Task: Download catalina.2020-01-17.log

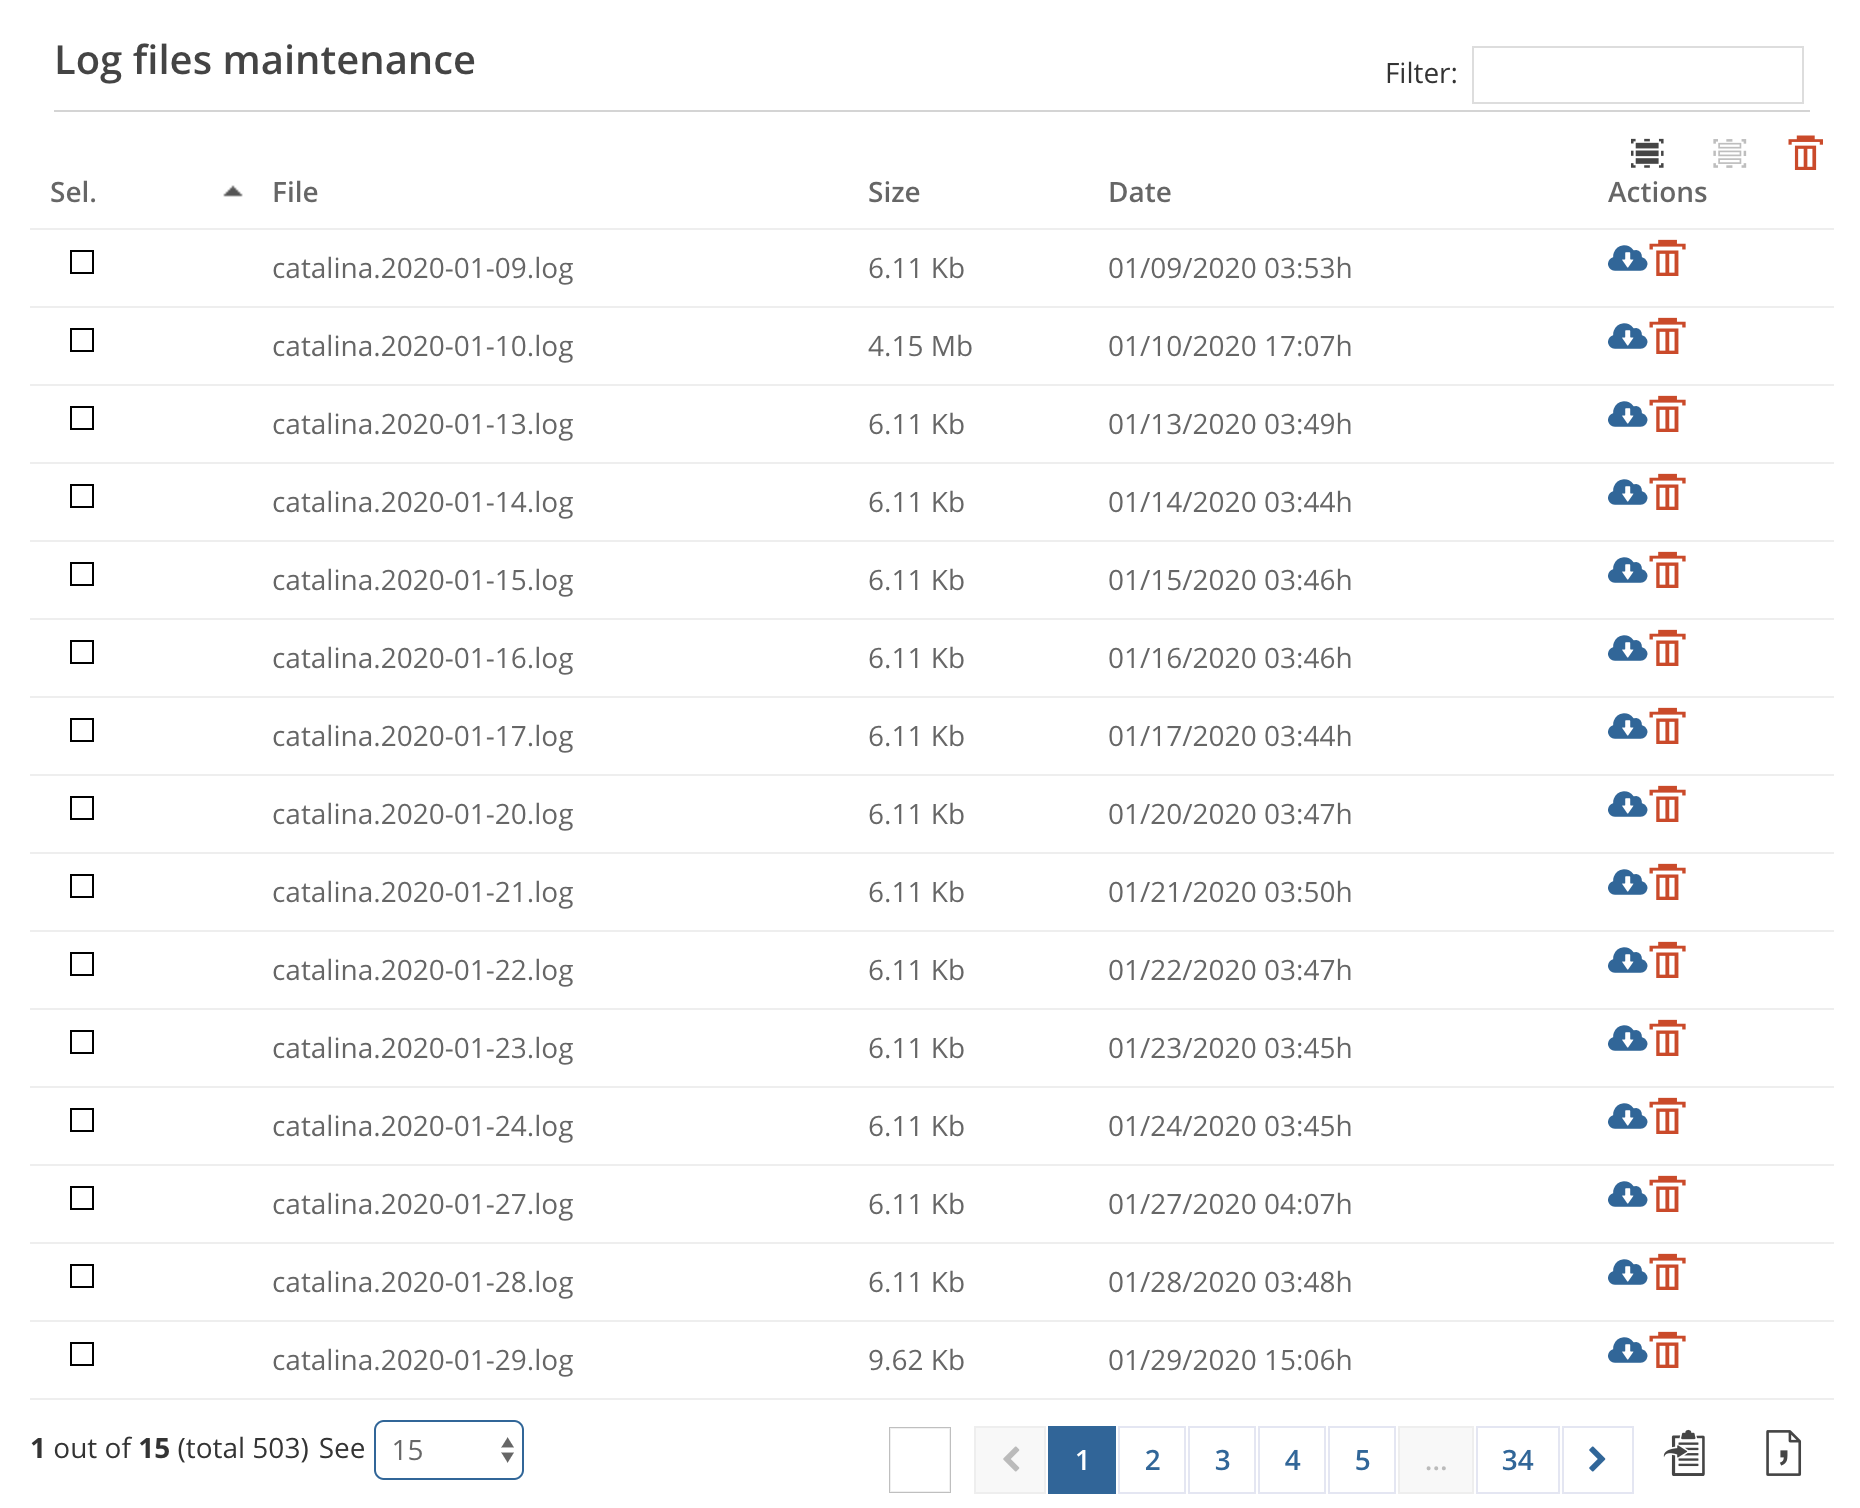Action: tap(1627, 727)
